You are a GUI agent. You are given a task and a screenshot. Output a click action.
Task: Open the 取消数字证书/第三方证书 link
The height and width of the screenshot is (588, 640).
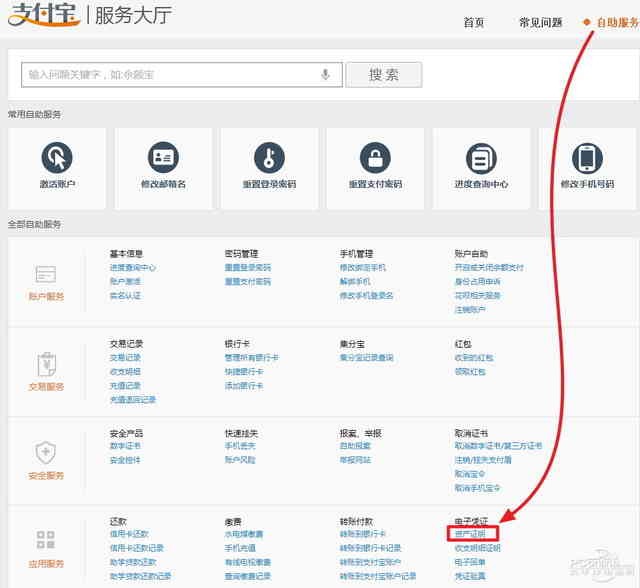click(498, 446)
